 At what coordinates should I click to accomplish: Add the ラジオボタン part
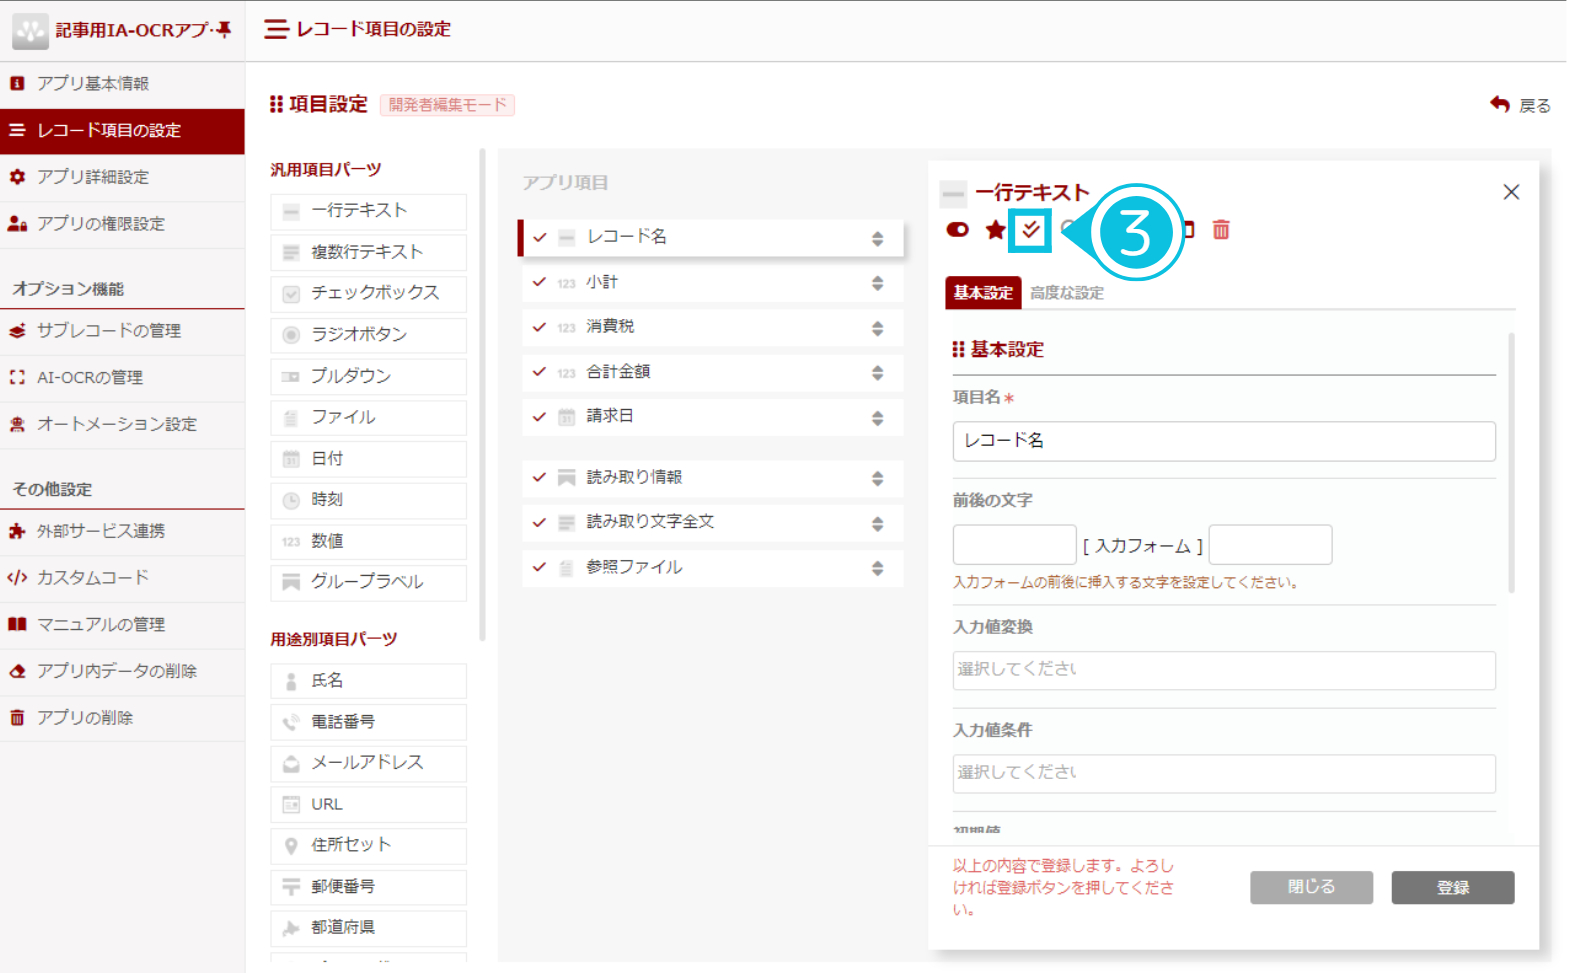(x=368, y=335)
